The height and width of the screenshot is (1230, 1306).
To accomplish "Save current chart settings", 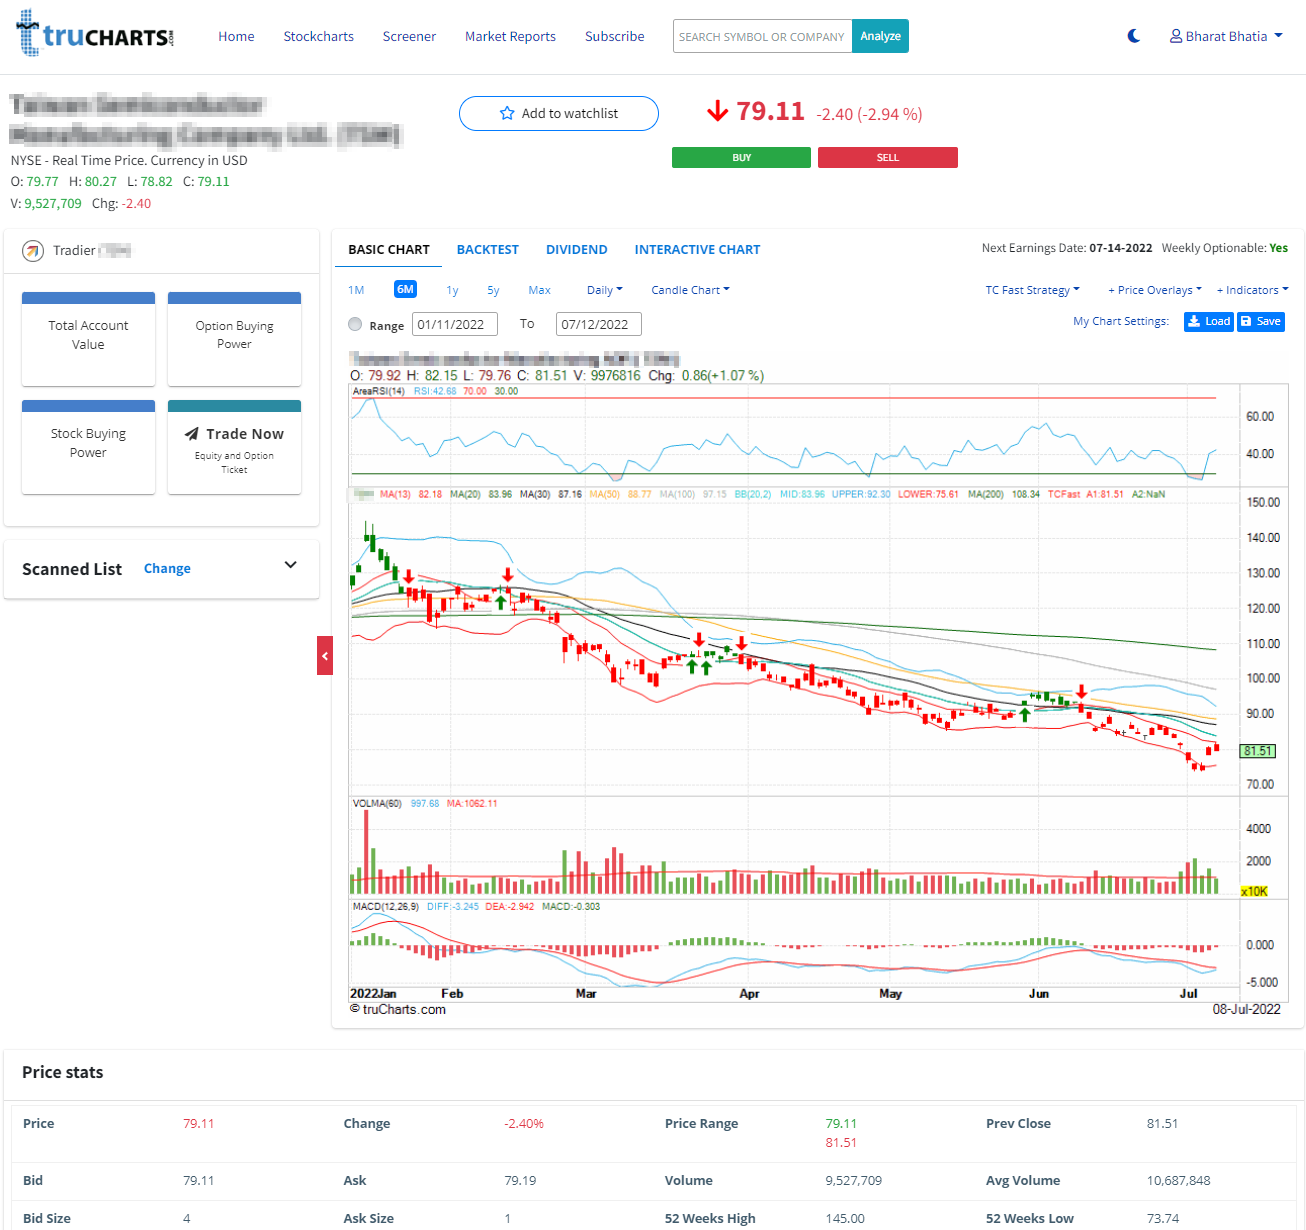I will pyautogui.click(x=1260, y=321).
